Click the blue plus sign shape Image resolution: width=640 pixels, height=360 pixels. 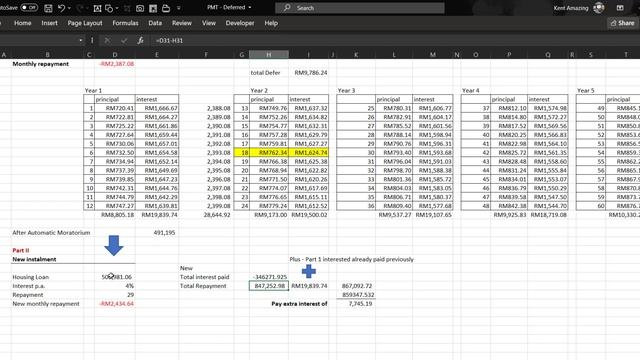click(309, 271)
